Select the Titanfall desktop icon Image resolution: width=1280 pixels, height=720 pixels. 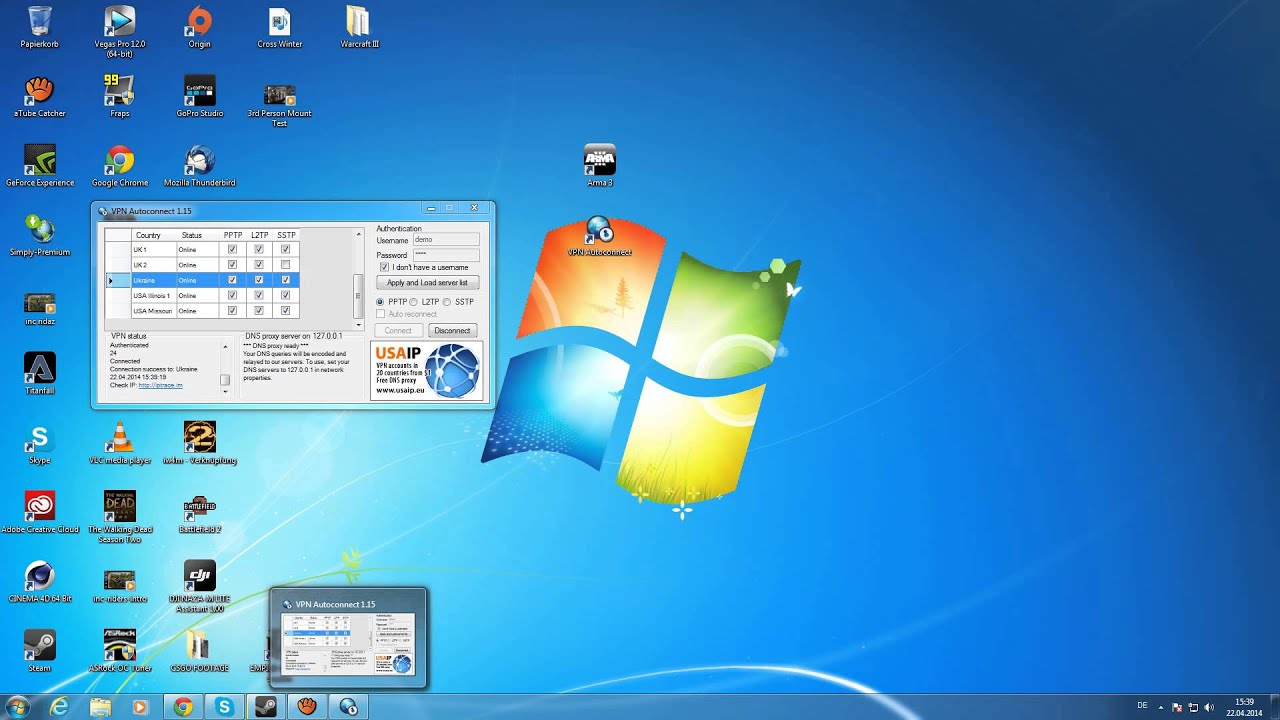pyautogui.click(x=40, y=374)
